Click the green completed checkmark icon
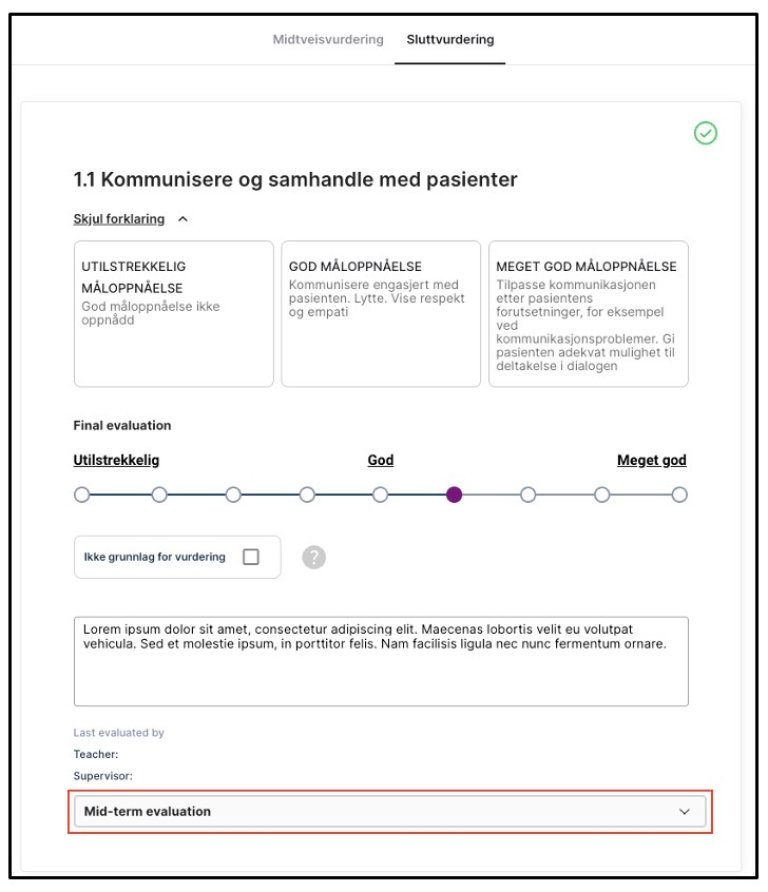 [x=705, y=133]
